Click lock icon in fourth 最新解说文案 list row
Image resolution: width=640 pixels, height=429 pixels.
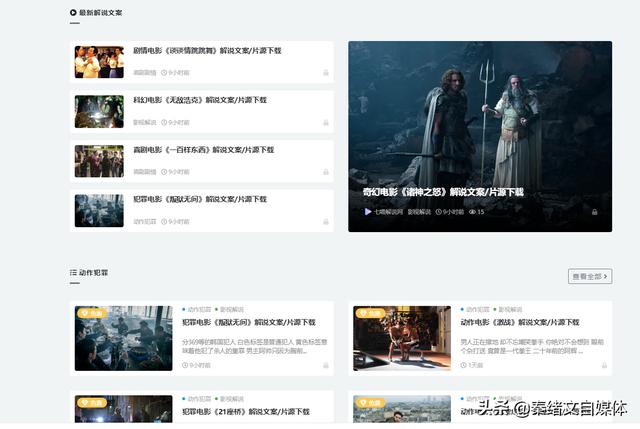point(326,222)
